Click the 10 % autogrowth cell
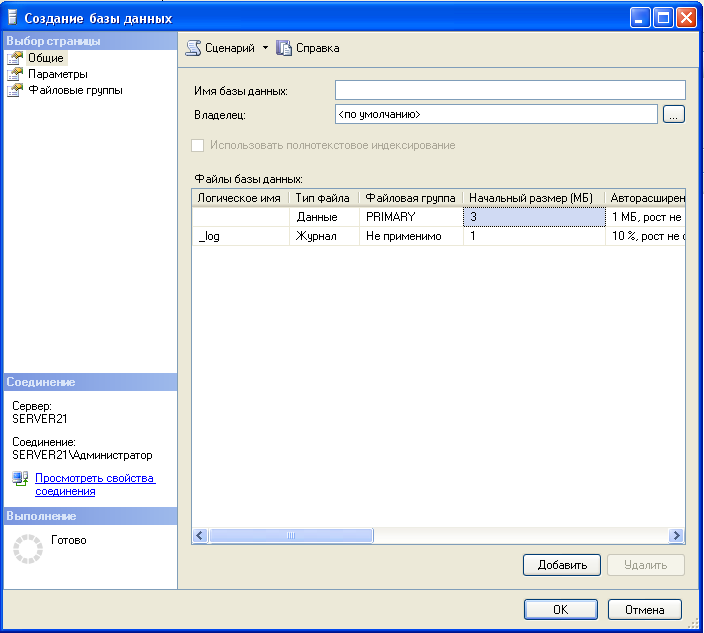 pos(645,236)
